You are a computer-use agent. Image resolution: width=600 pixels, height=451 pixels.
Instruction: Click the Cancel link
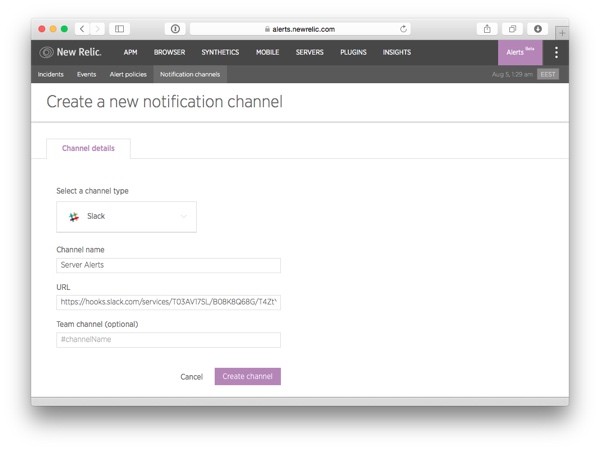(192, 377)
